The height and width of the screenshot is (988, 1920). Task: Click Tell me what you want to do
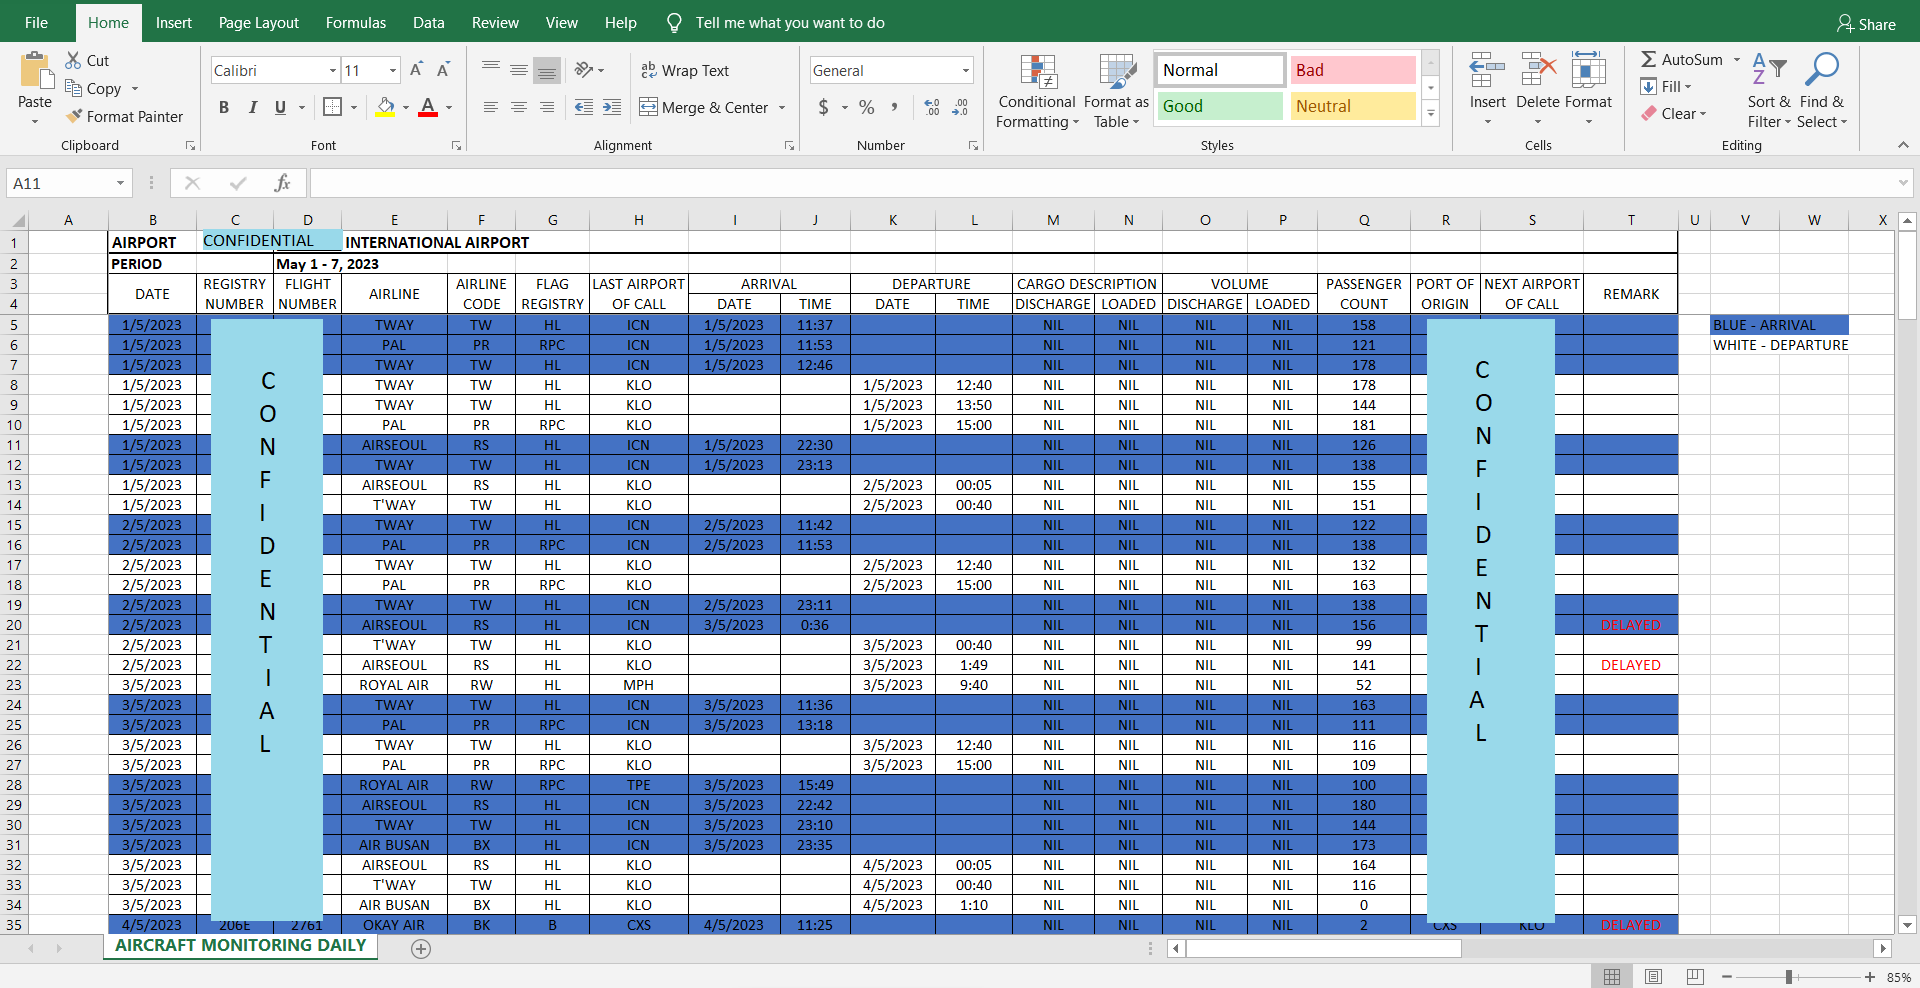(x=790, y=22)
